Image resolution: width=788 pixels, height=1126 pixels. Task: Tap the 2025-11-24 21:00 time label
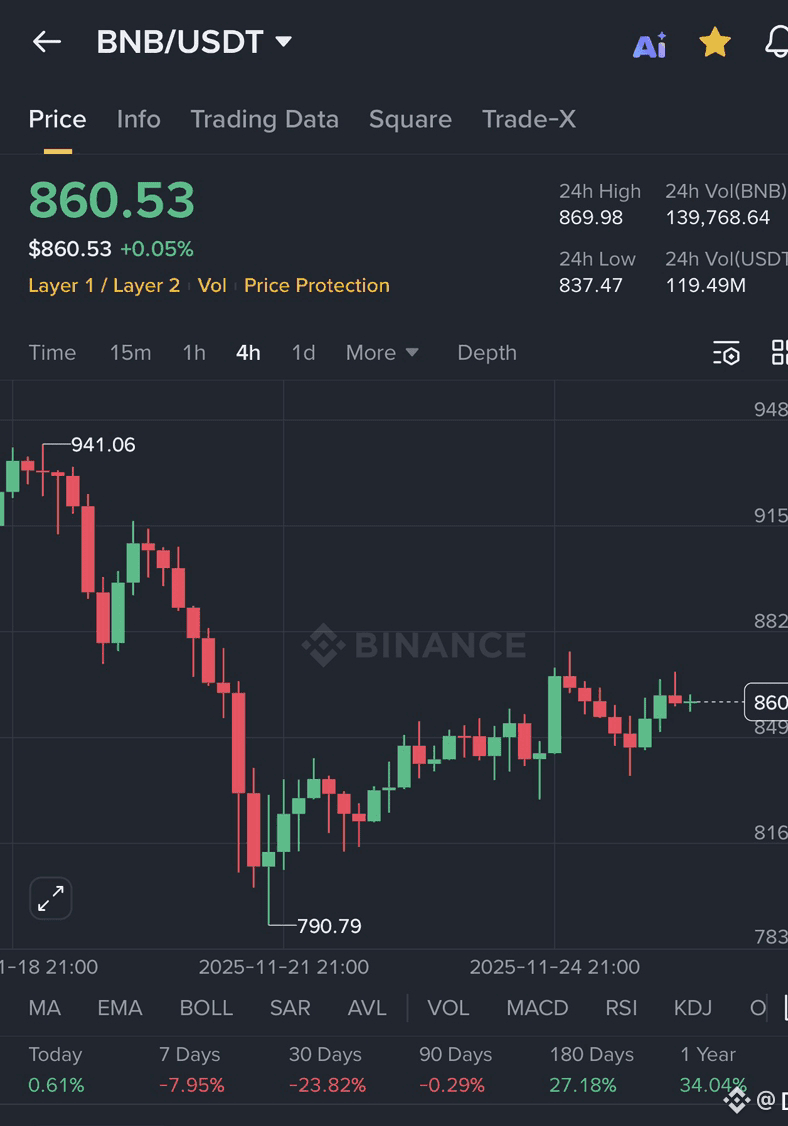[x=555, y=967]
